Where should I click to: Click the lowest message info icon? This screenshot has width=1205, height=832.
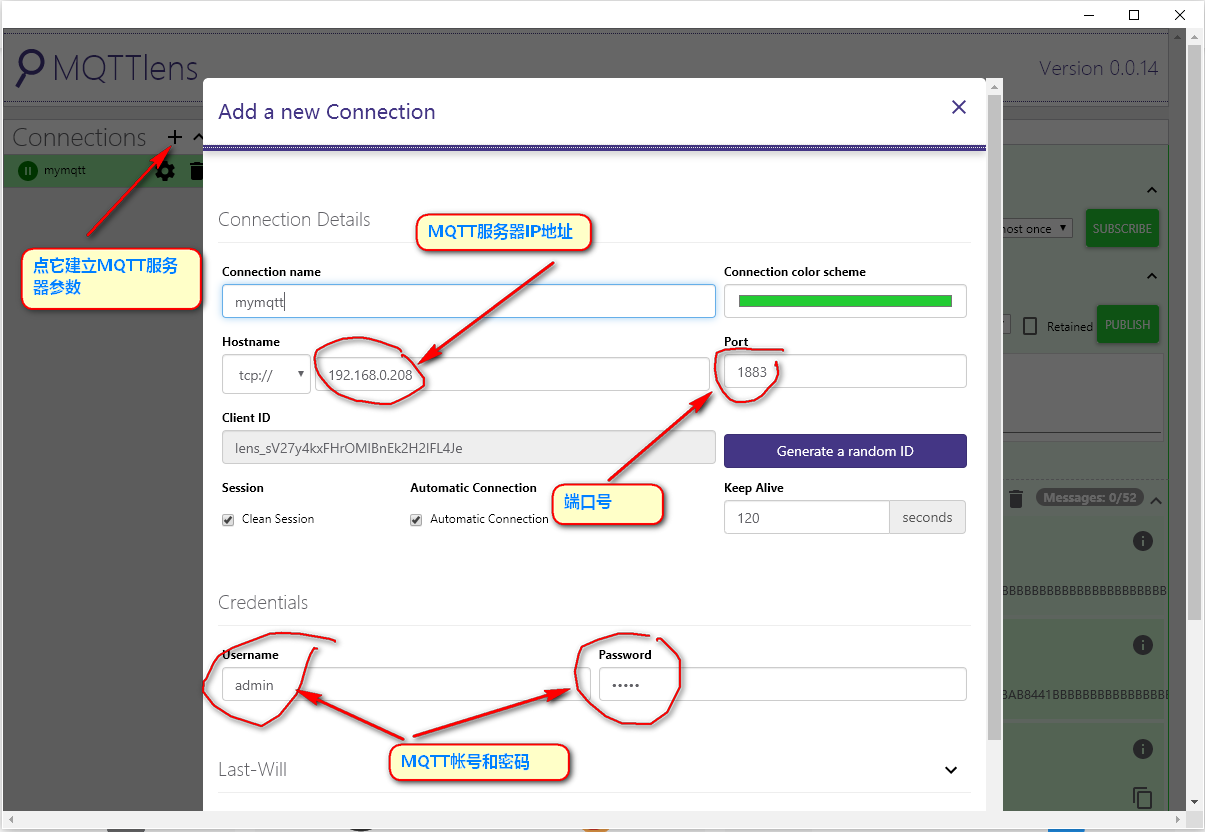[x=1143, y=749]
